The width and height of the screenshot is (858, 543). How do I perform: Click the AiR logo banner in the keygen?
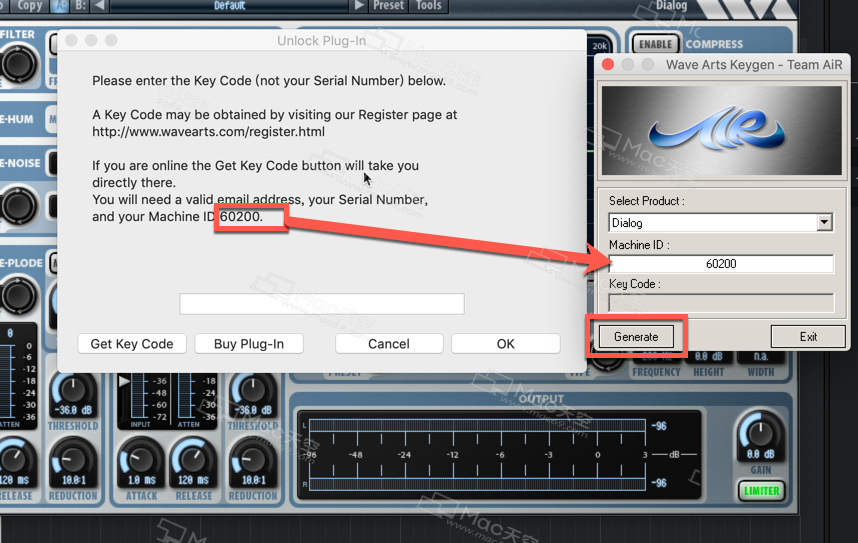click(722, 130)
